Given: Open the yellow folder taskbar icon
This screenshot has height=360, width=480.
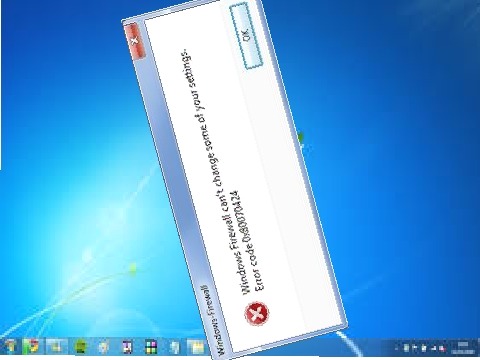Looking at the screenshot, I should pyautogui.click(x=197, y=347).
